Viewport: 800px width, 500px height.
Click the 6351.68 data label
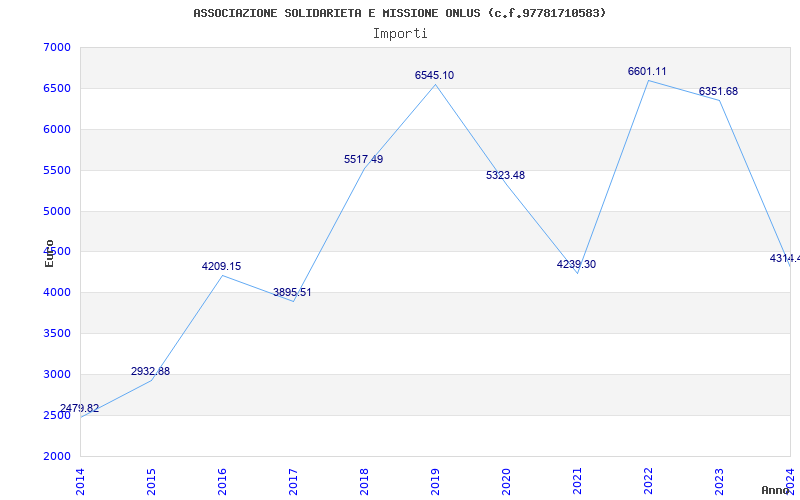click(x=718, y=91)
